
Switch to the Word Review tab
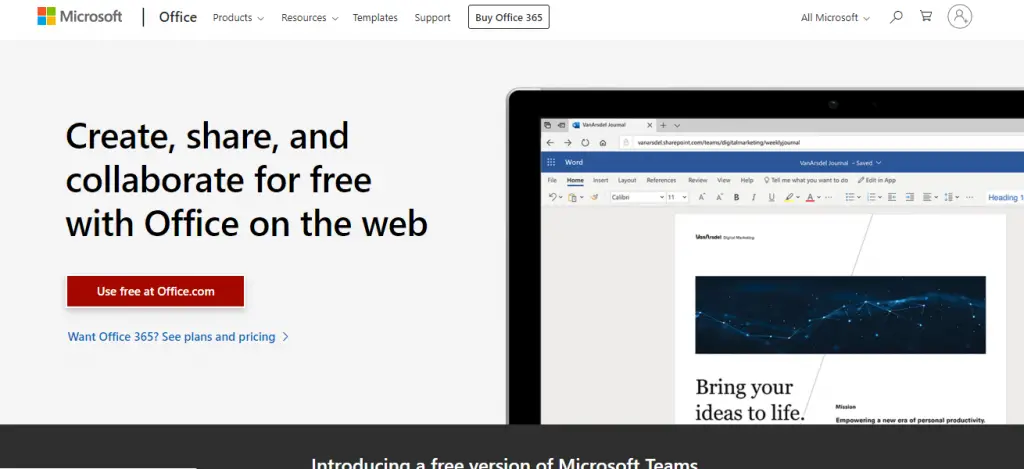pos(697,180)
